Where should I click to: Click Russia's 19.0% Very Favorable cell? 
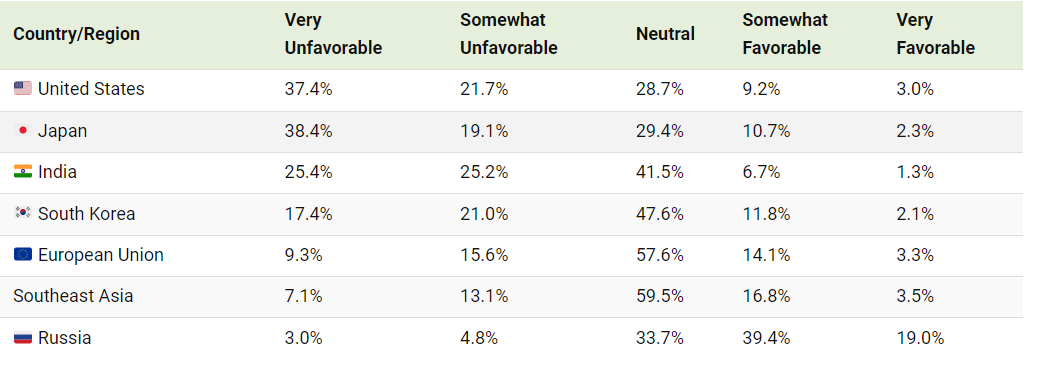click(920, 338)
